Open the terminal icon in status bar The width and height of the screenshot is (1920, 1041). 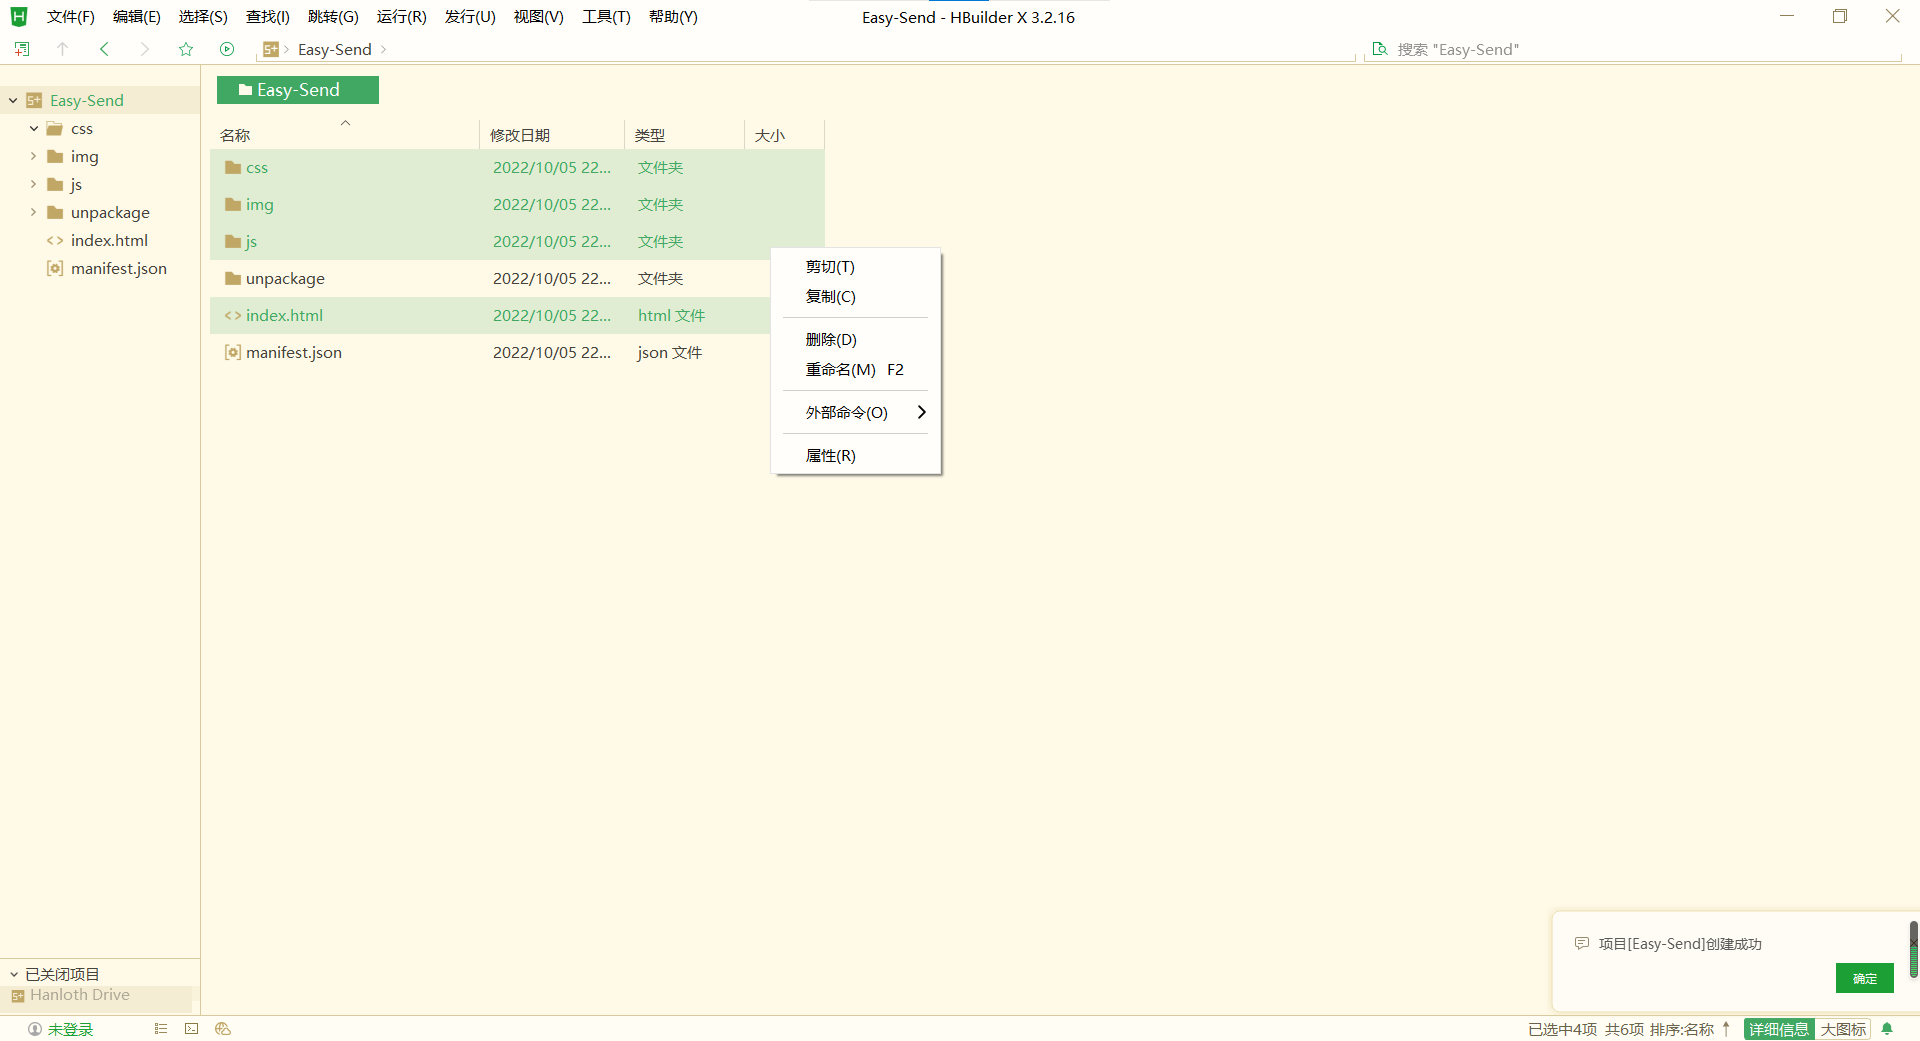point(192,1029)
